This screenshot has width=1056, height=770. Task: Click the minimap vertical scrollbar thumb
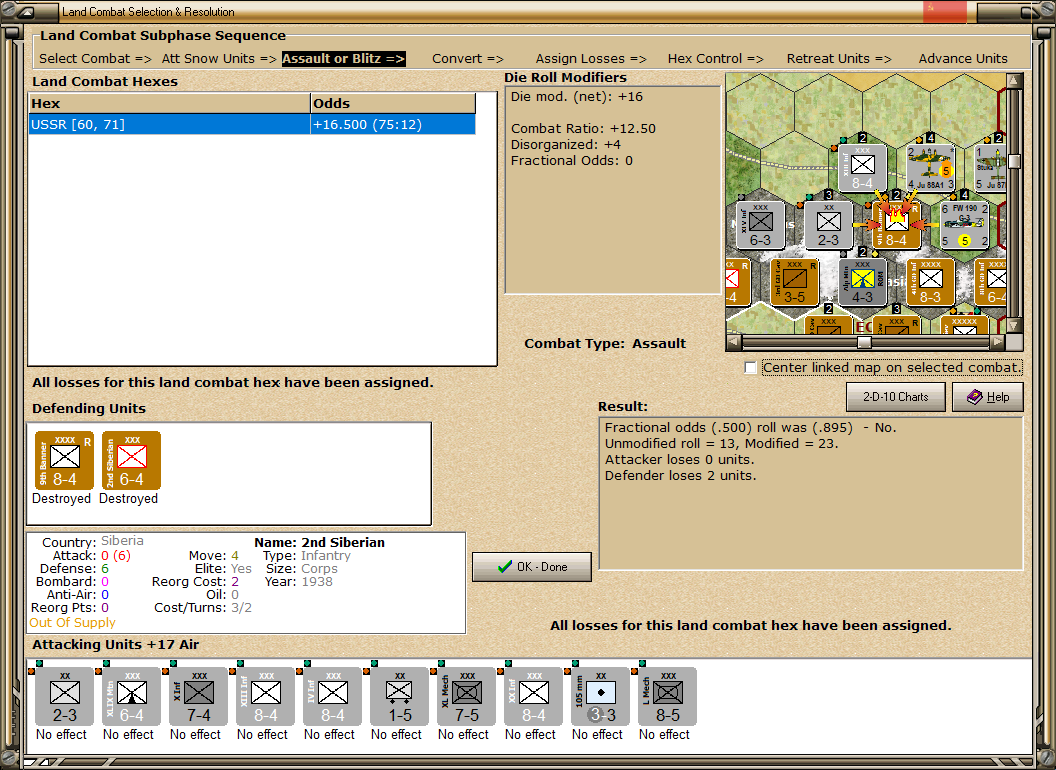coord(1014,161)
